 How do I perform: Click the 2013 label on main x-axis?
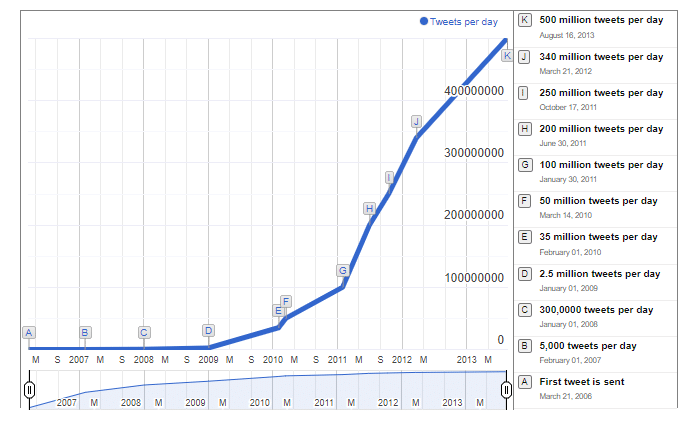click(467, 359)
